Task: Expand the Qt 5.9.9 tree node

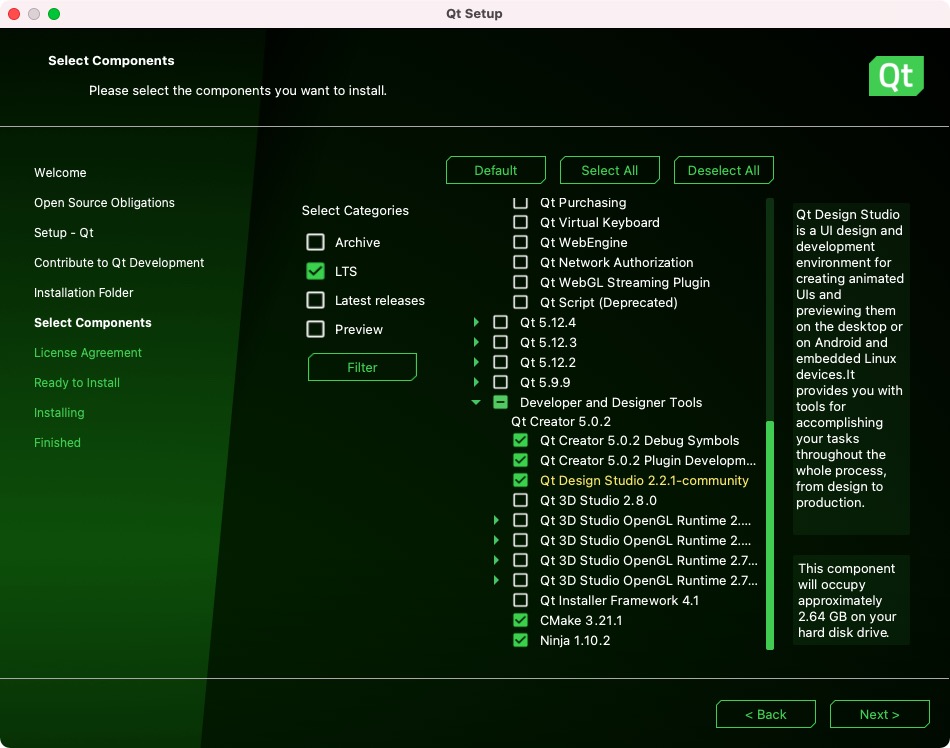Action: coord(476,382)
